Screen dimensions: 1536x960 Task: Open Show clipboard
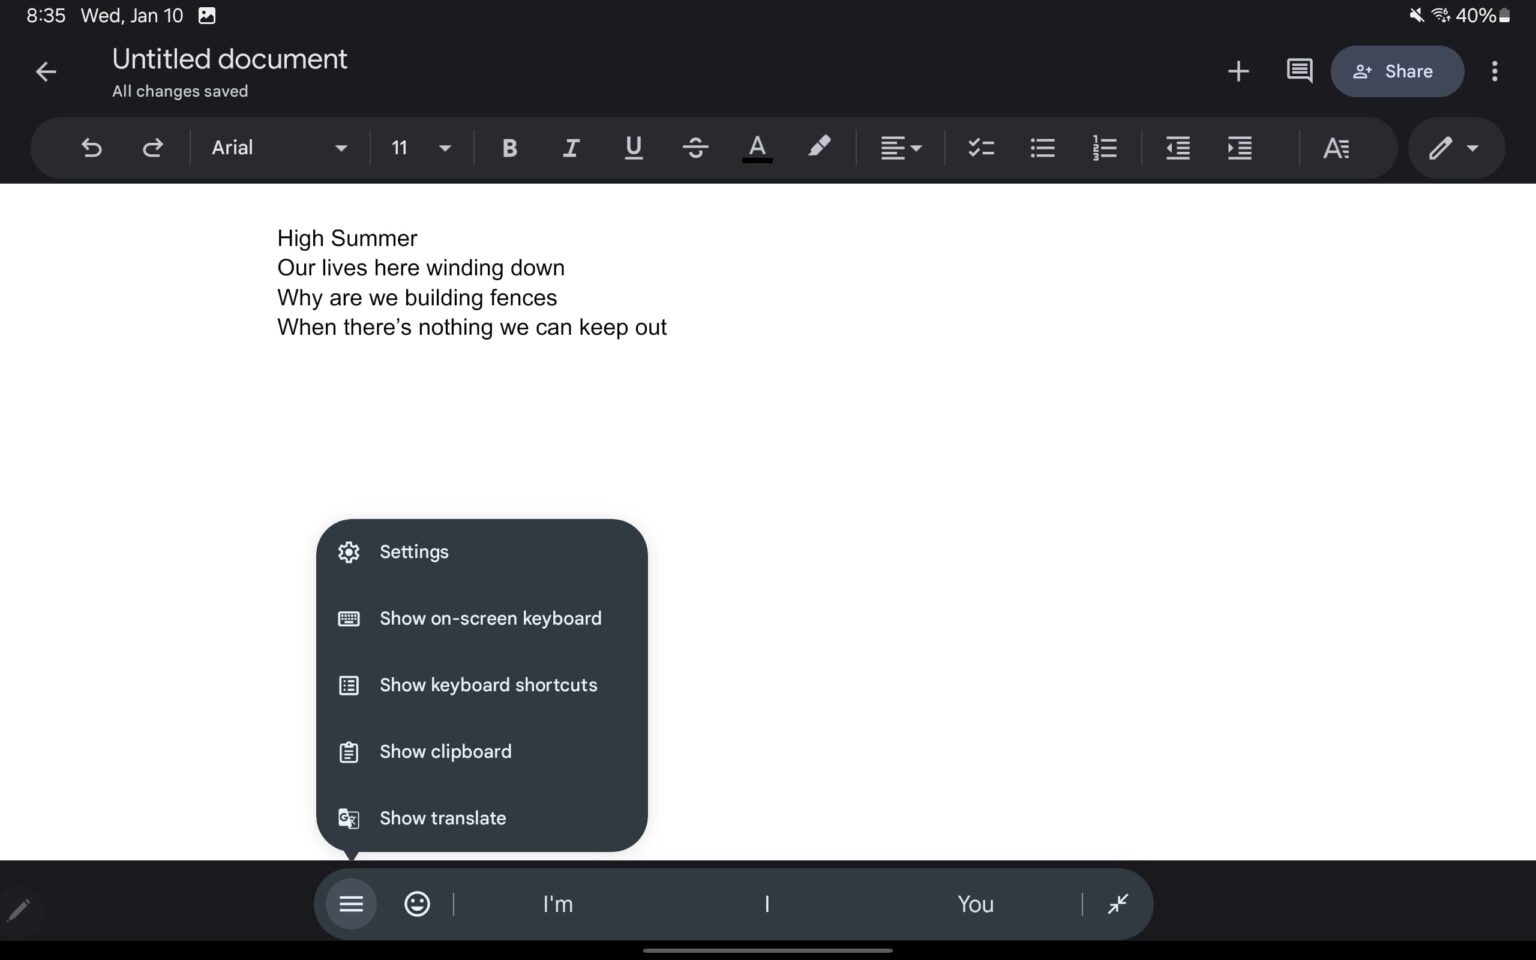(x=446, y=751)
